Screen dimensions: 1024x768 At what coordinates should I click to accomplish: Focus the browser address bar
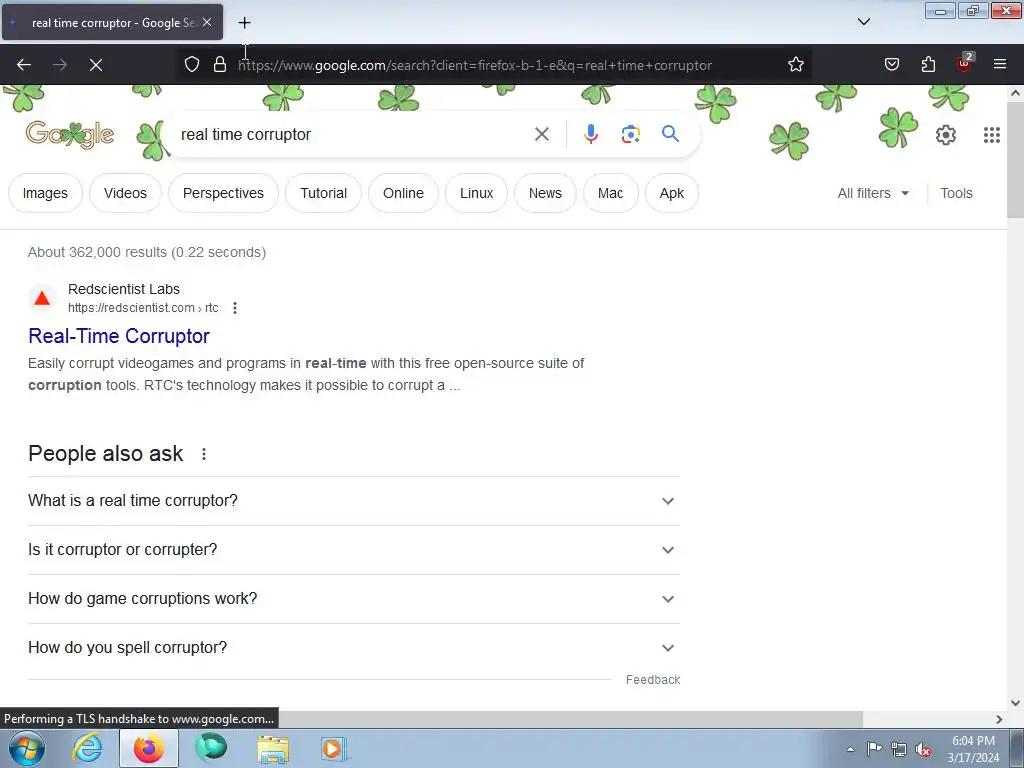(x=475, y=65)
